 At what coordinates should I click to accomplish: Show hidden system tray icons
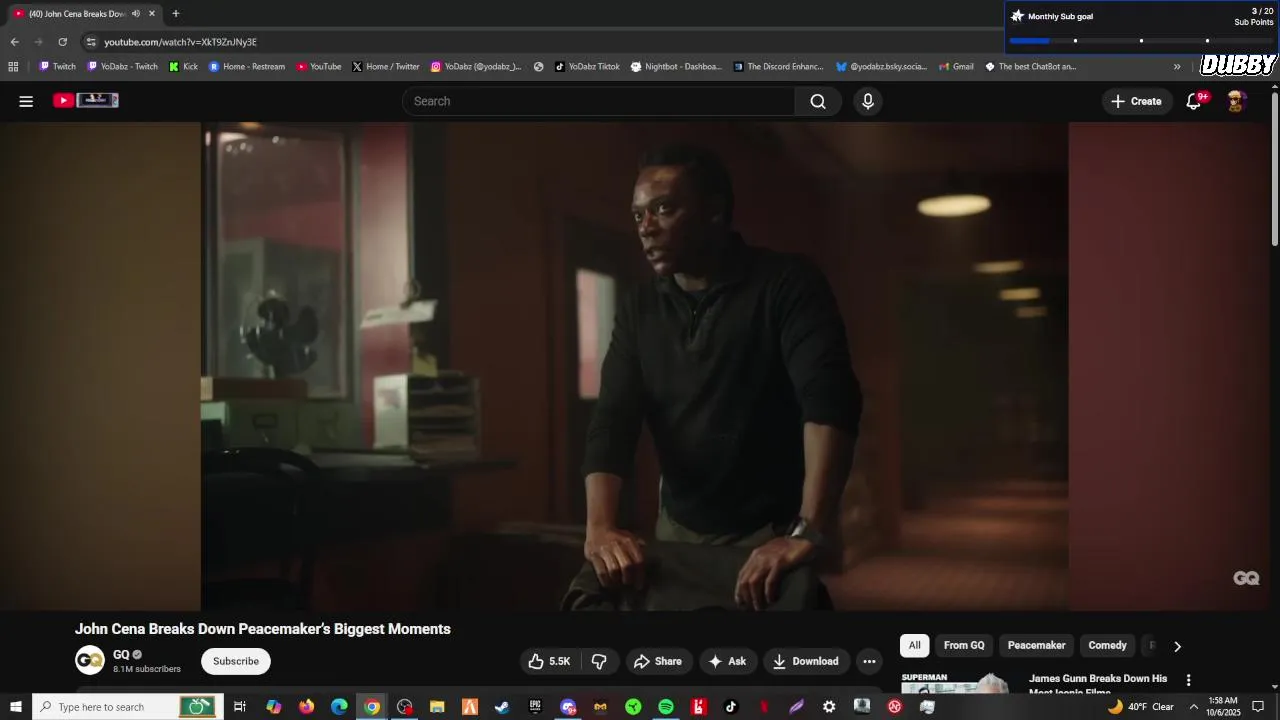(x=1193, y=707)
